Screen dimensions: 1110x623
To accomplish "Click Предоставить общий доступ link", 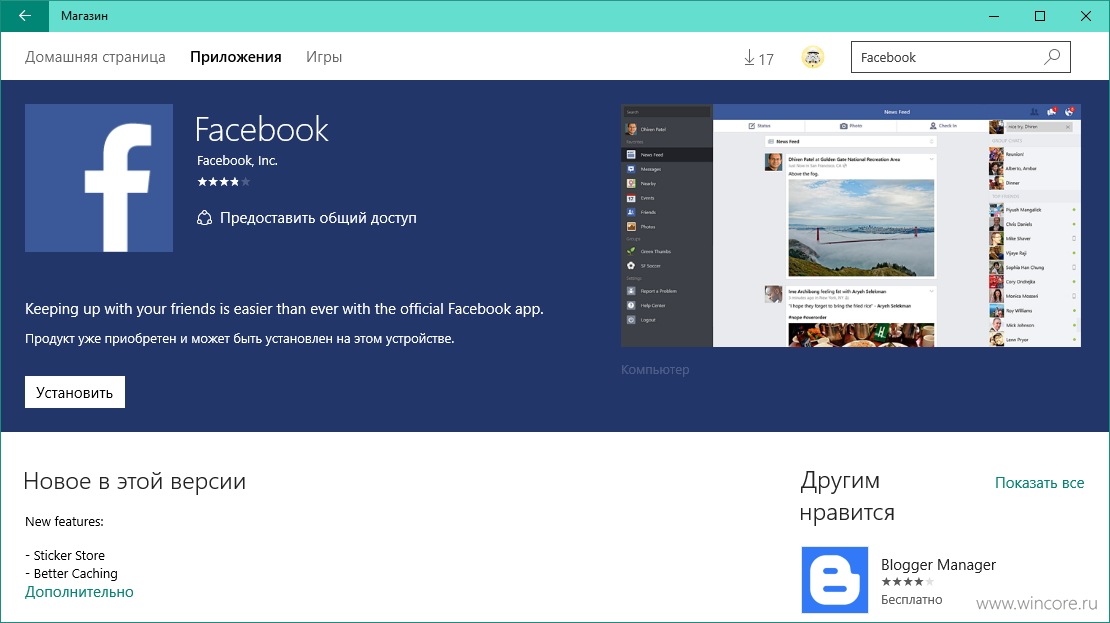I will click(318, 218).
